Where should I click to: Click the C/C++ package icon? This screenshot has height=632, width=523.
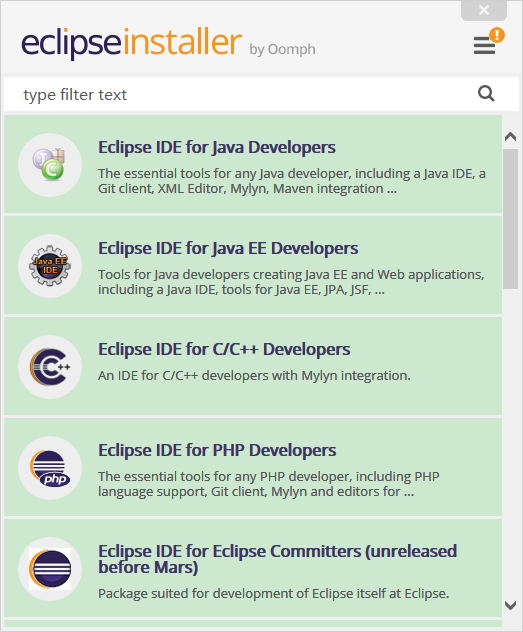[50, 367]
